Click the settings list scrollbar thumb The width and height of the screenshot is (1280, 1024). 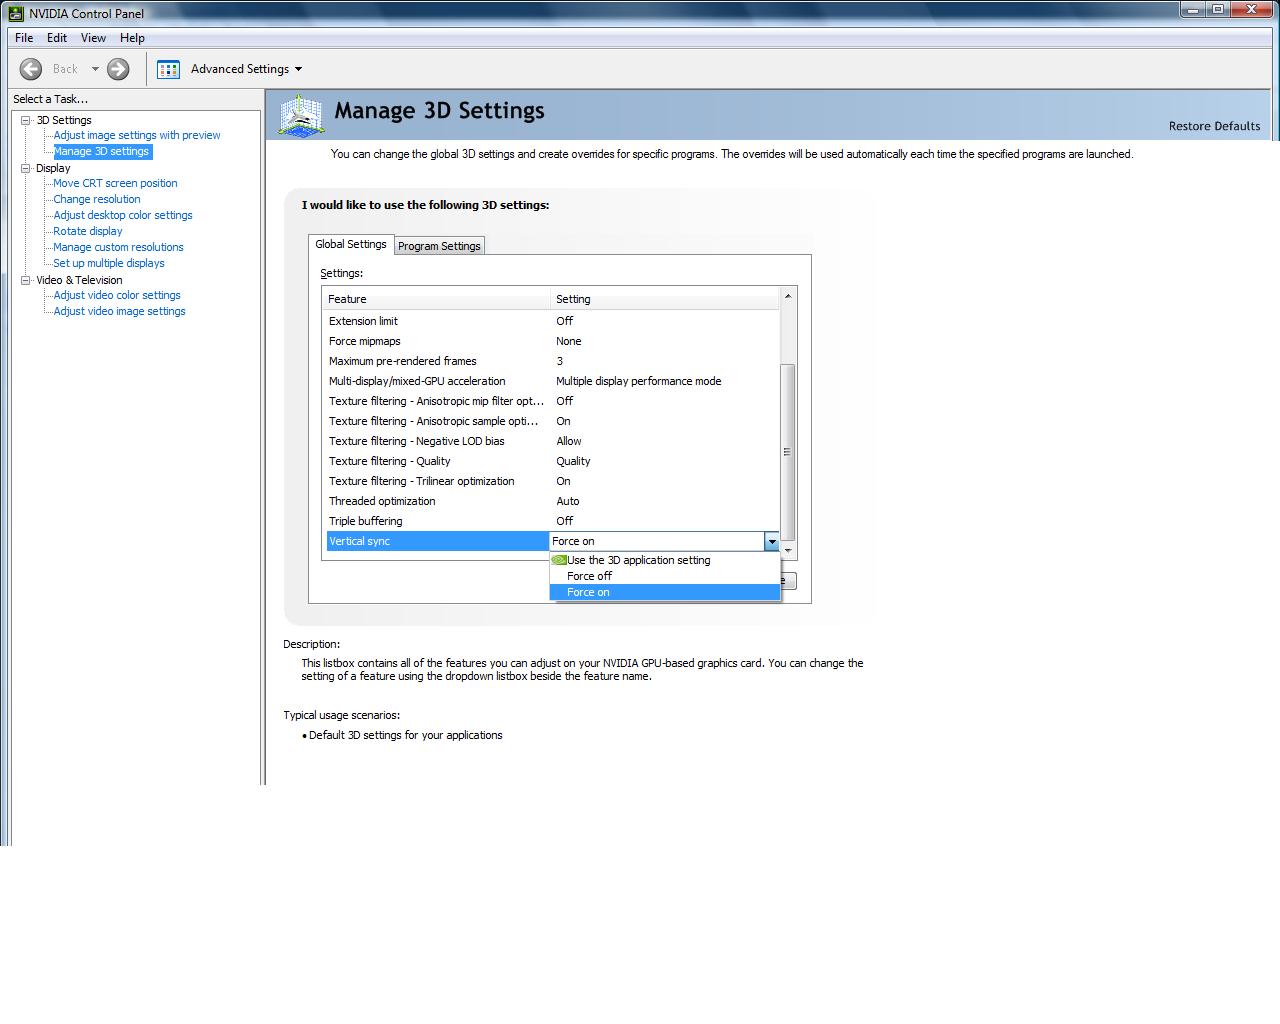[x=788, y=451]
